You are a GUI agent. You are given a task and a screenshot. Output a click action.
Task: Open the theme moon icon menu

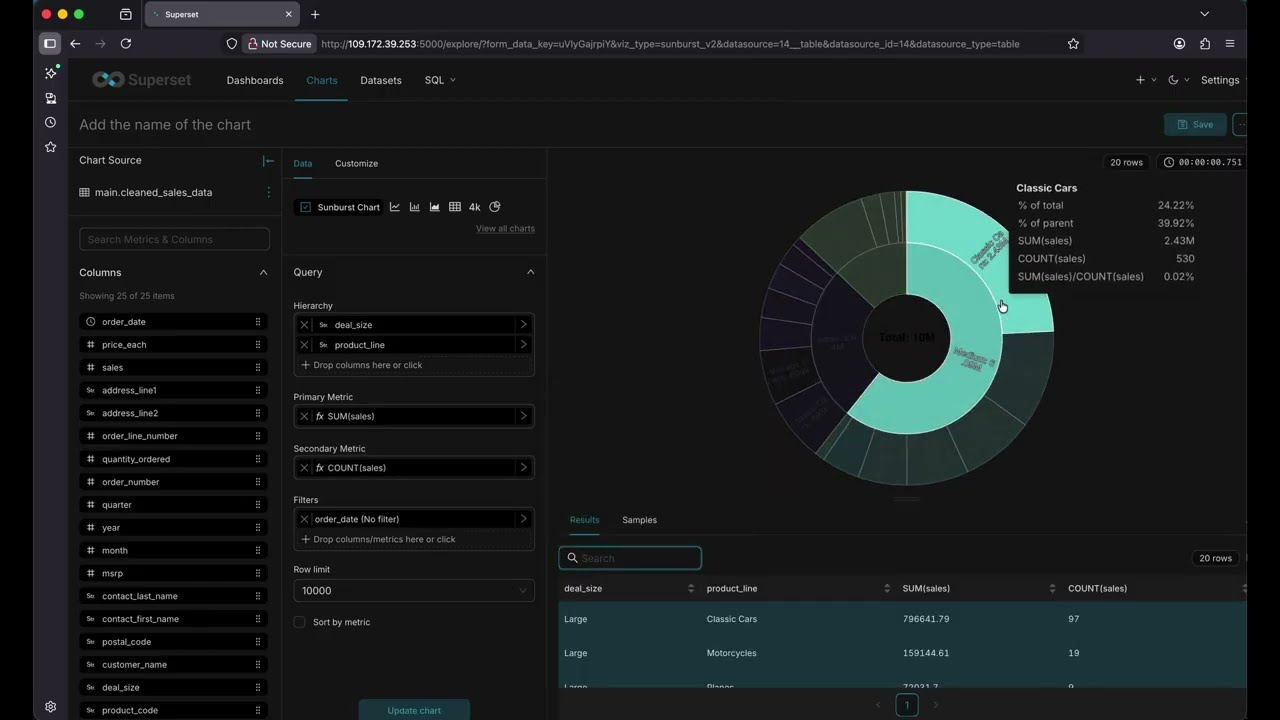pyautogui.click(x=1178, y=80)
